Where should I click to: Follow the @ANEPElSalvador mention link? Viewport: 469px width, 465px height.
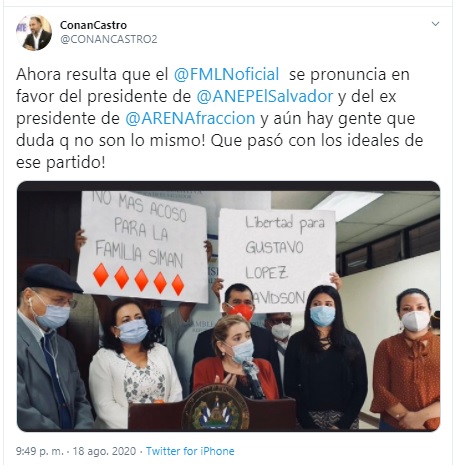[265, 96]
